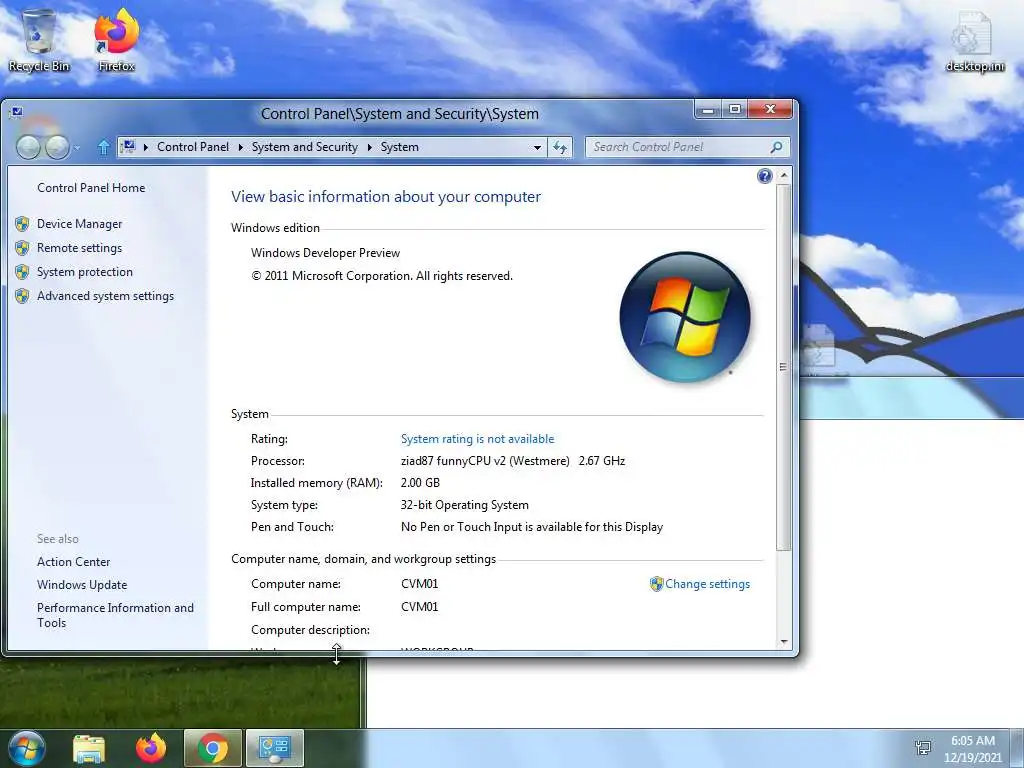Select System and Security breadcrumb
This screenshot has height=768, width=1024.
pyautogui.click(x=305, y=147)
